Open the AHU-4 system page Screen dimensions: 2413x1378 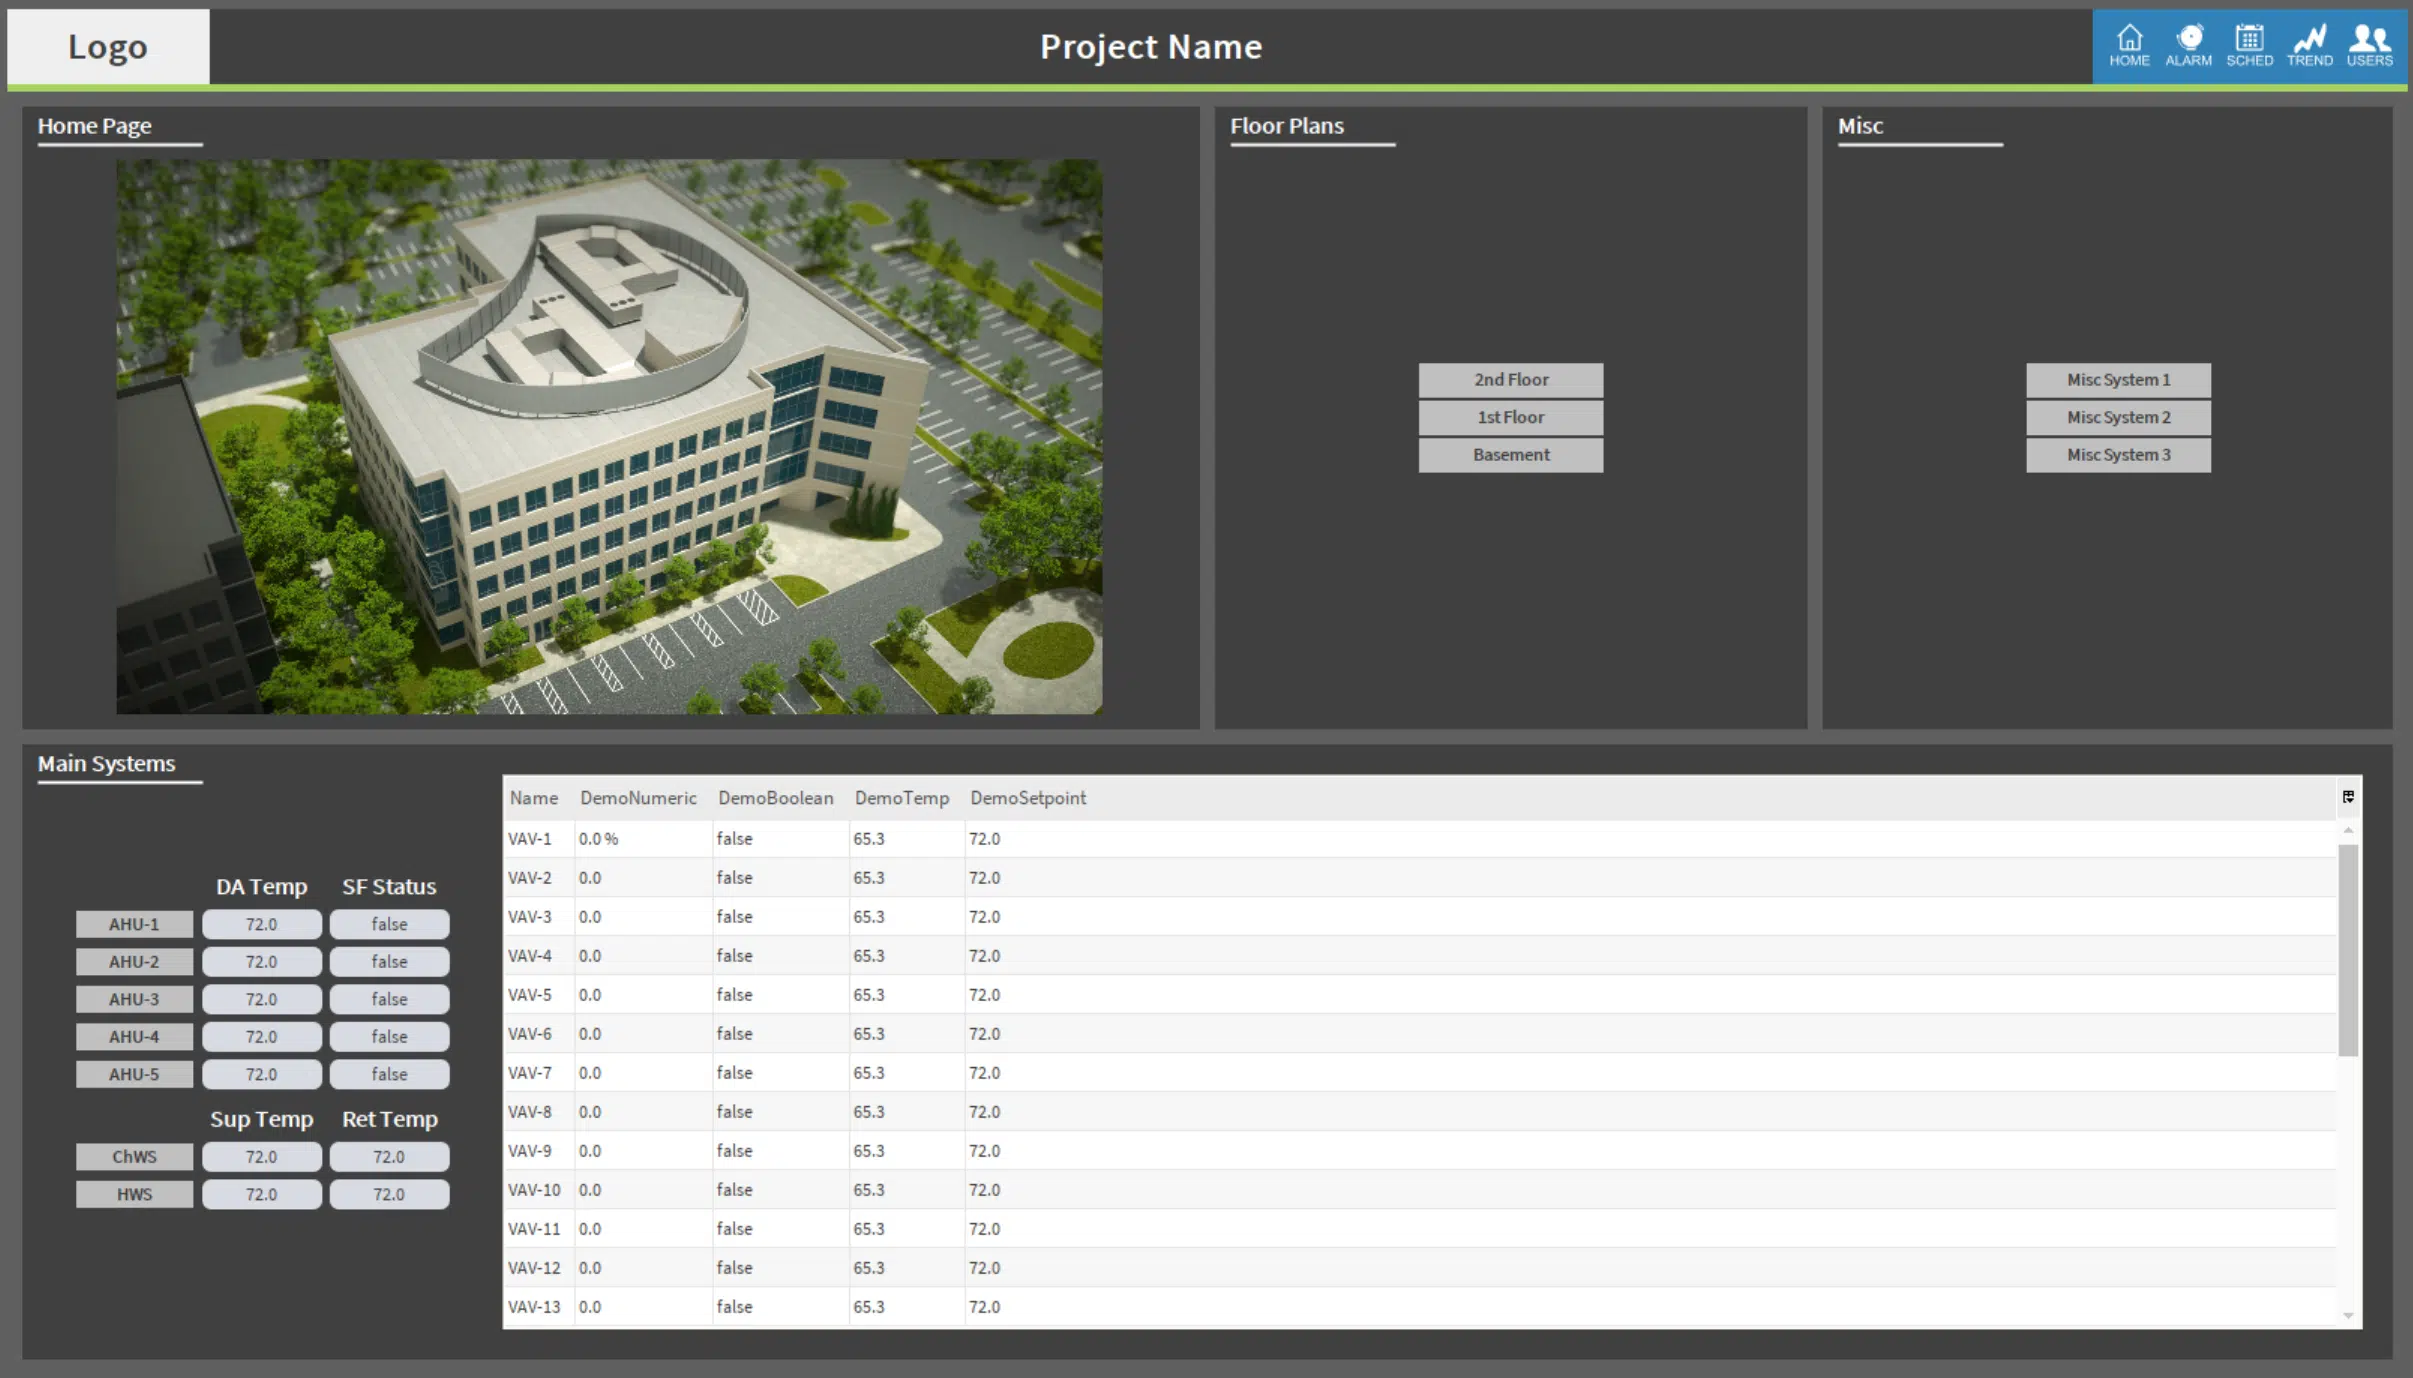[x=134, y=1037]
